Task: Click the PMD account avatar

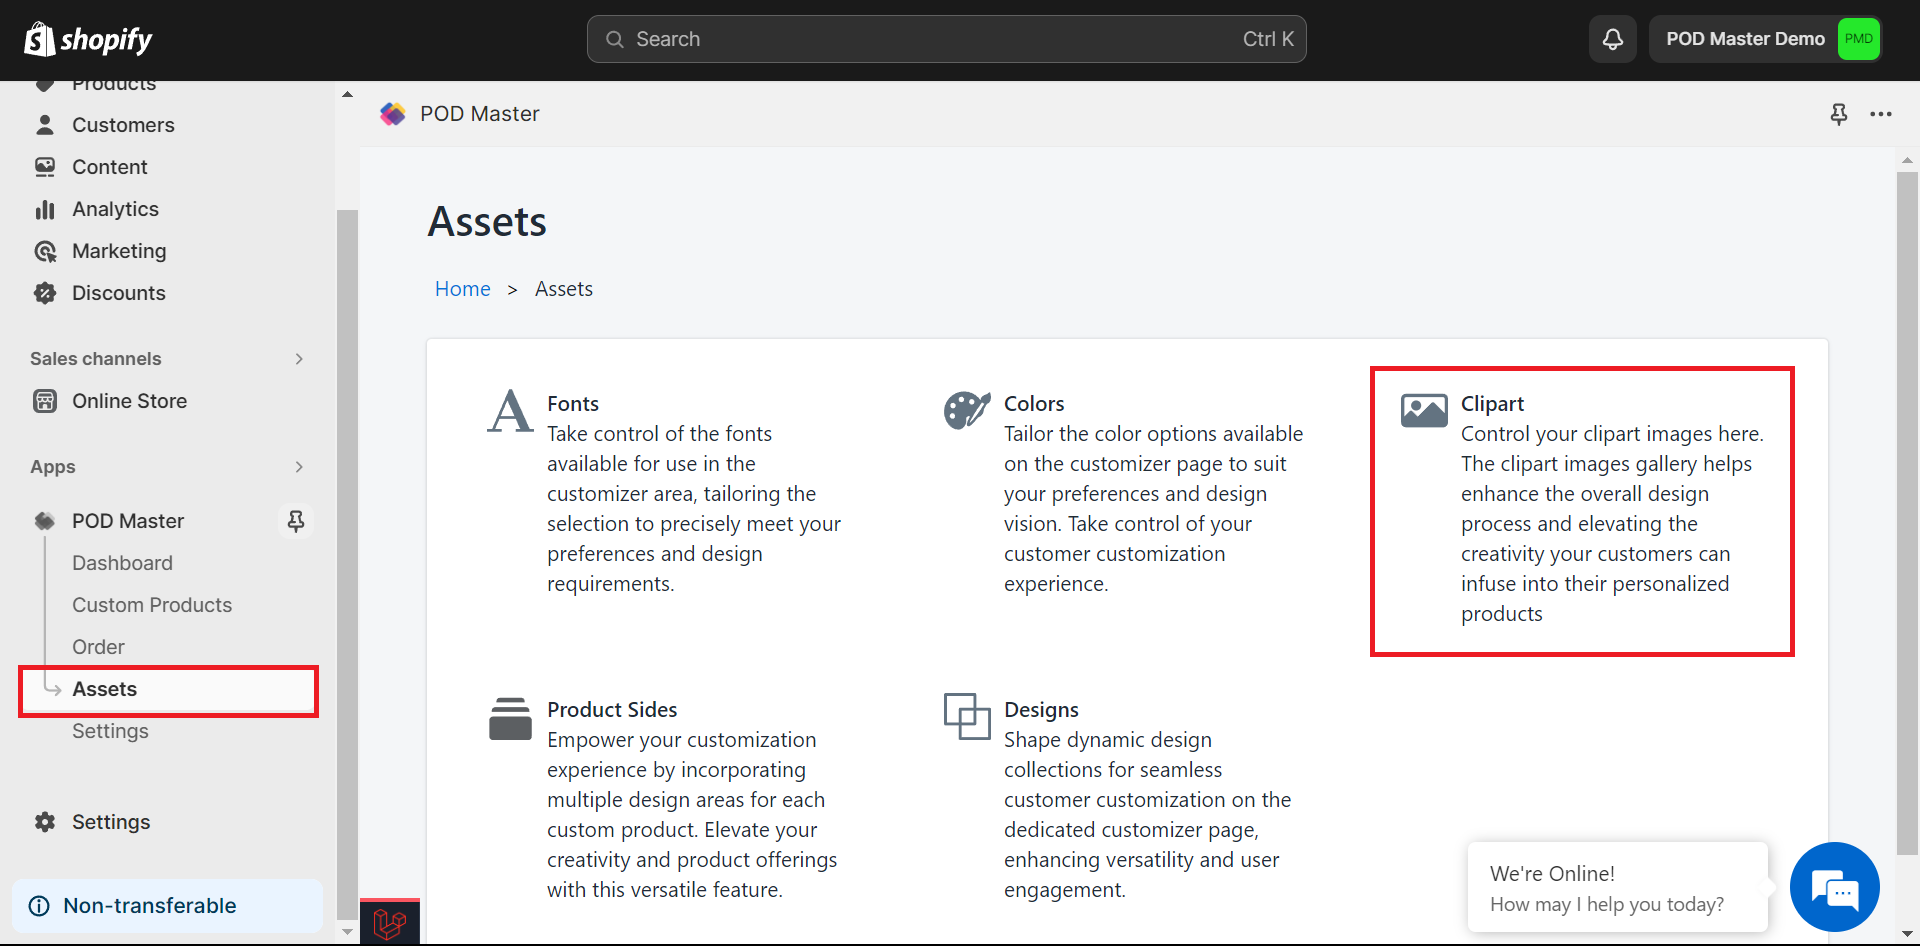Action: coord(1858,39)
